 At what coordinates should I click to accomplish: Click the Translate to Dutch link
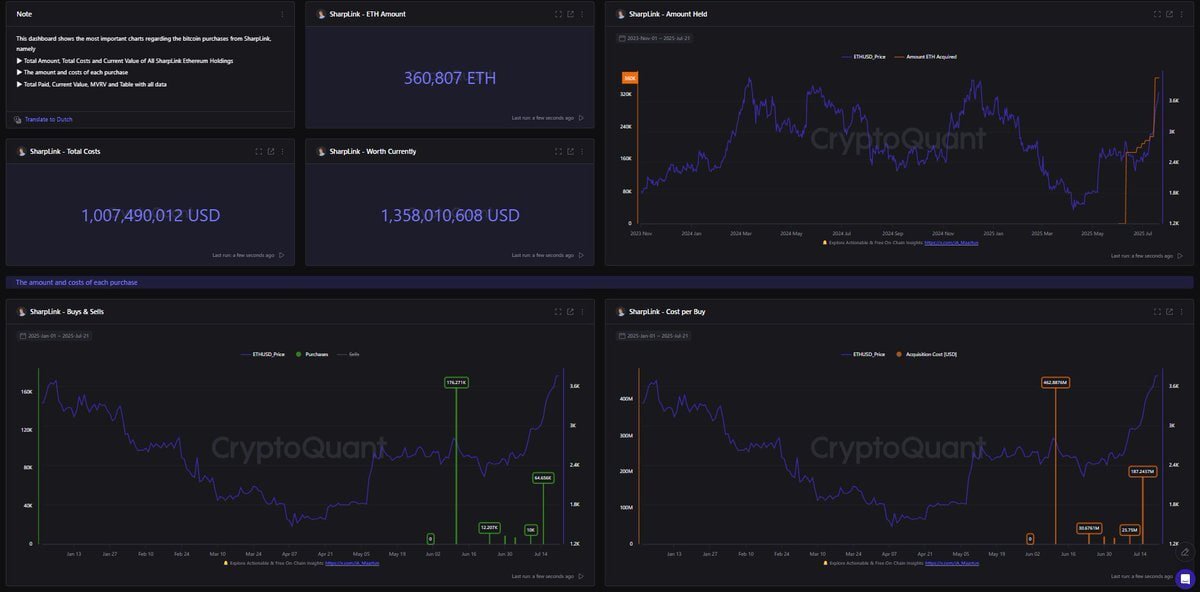pos(49,119)
